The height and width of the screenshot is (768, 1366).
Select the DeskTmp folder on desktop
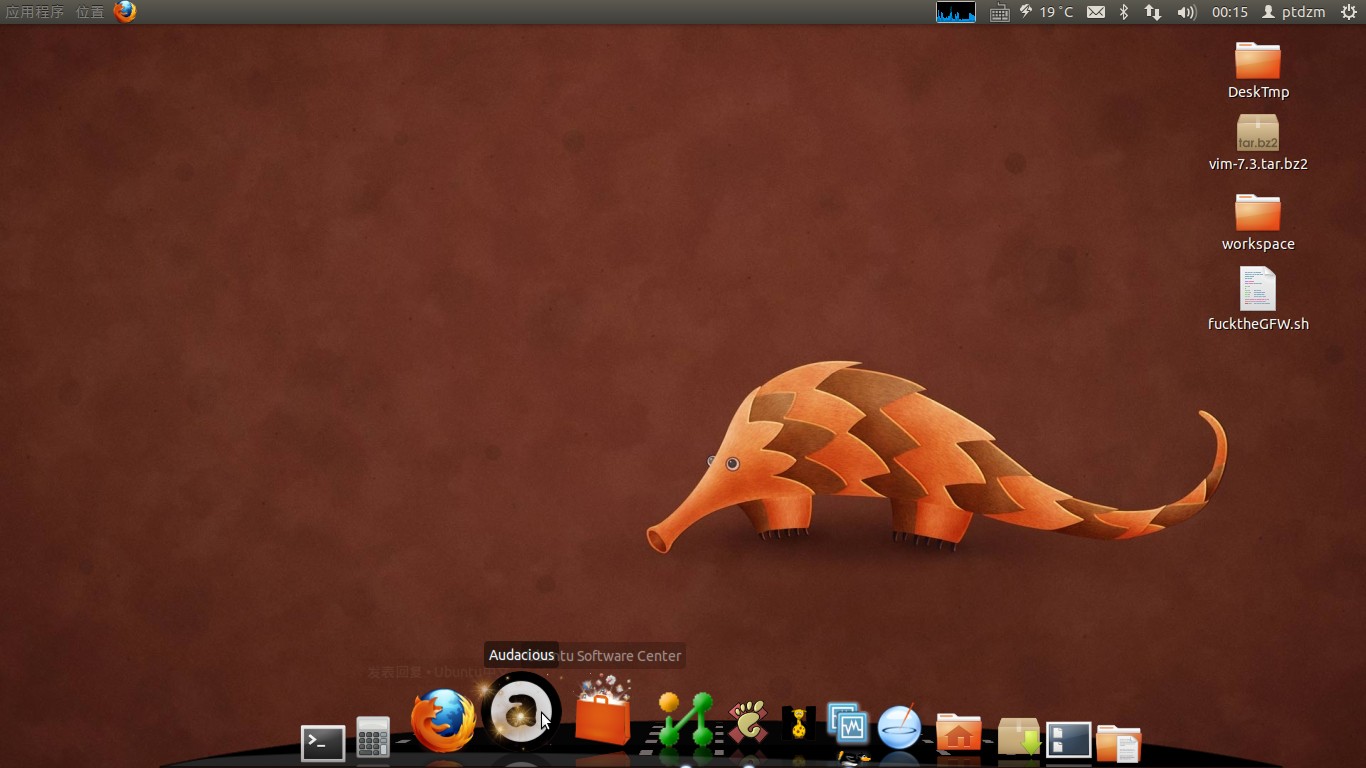pyautogui.click(x=1258, y=70)
